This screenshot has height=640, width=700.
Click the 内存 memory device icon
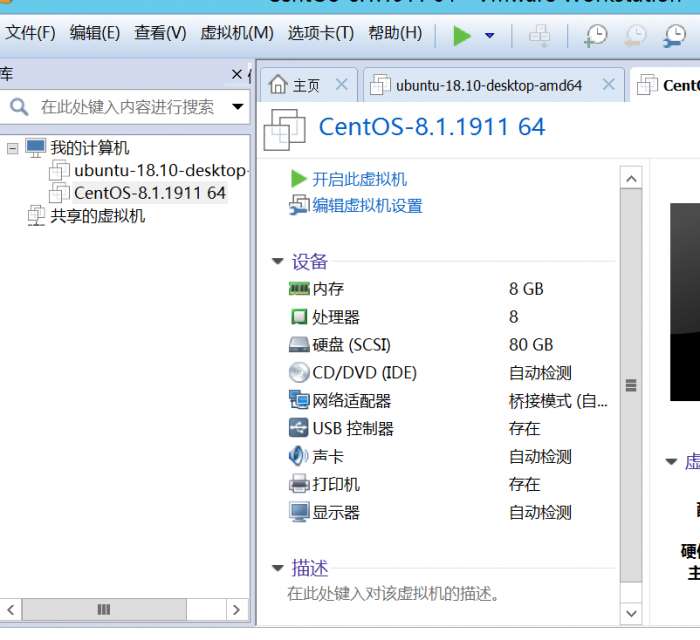(x=299, y=289)
